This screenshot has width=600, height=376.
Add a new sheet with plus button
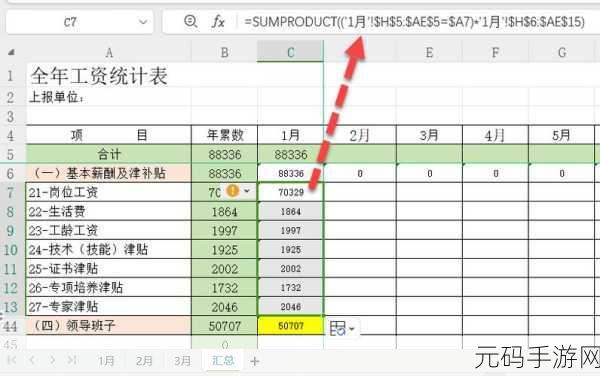255,361
